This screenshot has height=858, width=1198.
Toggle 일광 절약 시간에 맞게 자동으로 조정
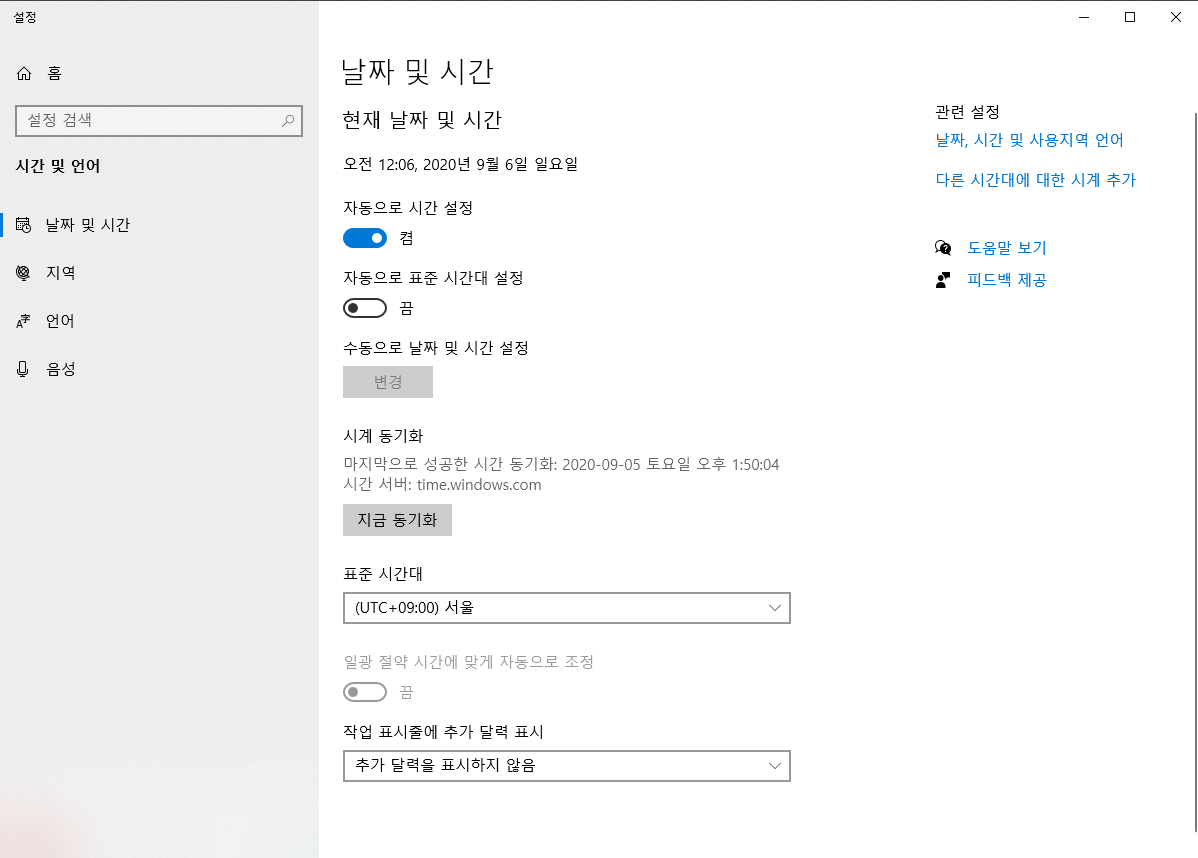365,692
